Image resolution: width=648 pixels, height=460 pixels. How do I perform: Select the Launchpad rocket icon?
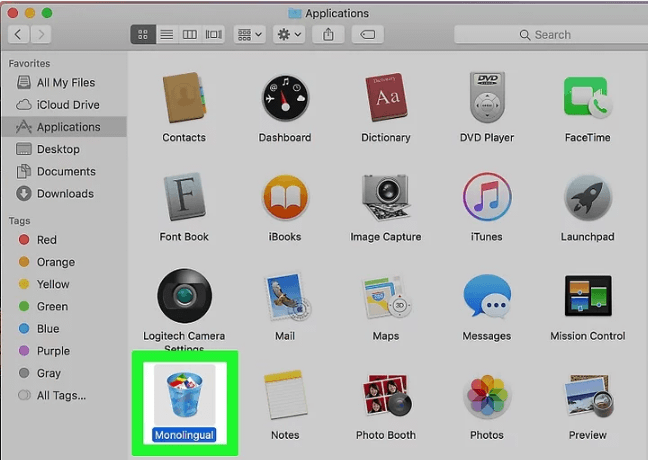pos(588,198)
